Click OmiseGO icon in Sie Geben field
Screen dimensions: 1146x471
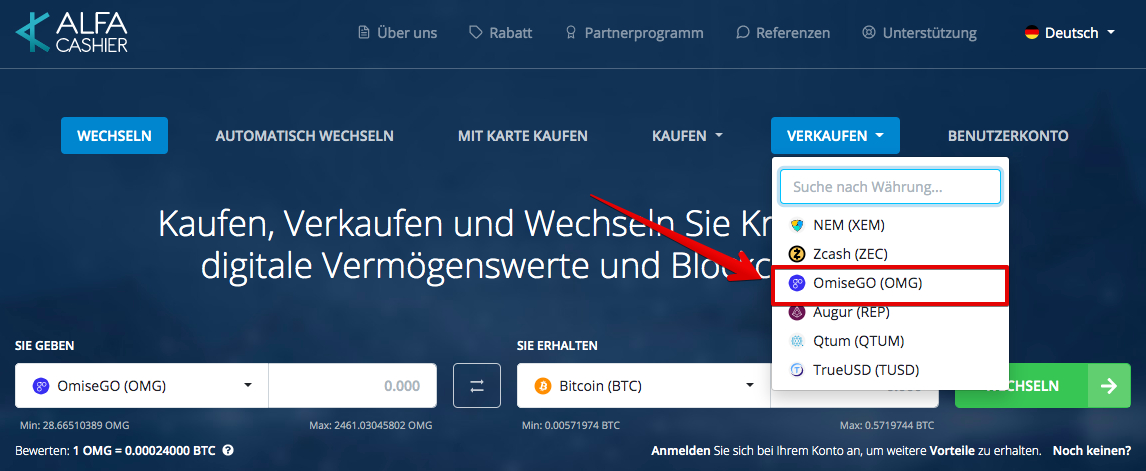click(41, 385)
